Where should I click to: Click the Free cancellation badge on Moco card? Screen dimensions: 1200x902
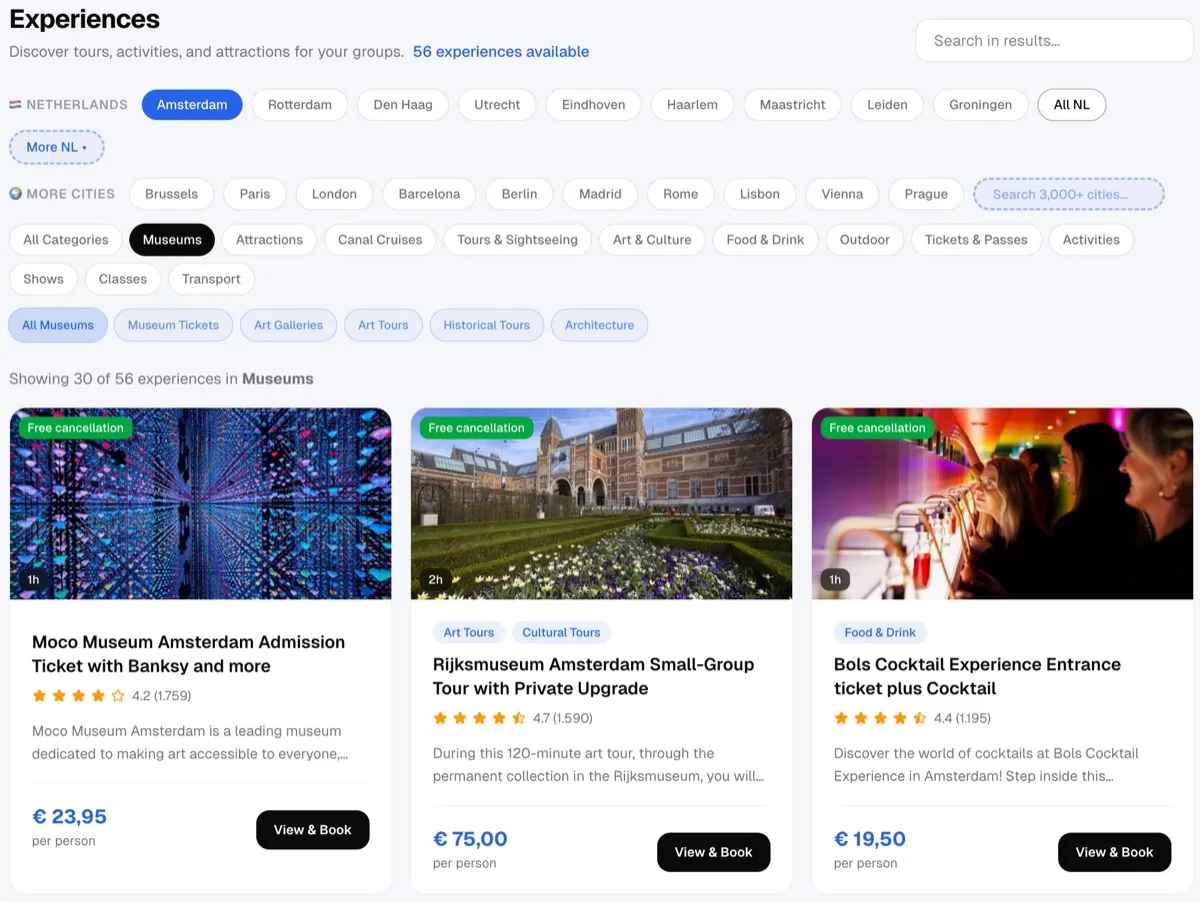point(75,427)
